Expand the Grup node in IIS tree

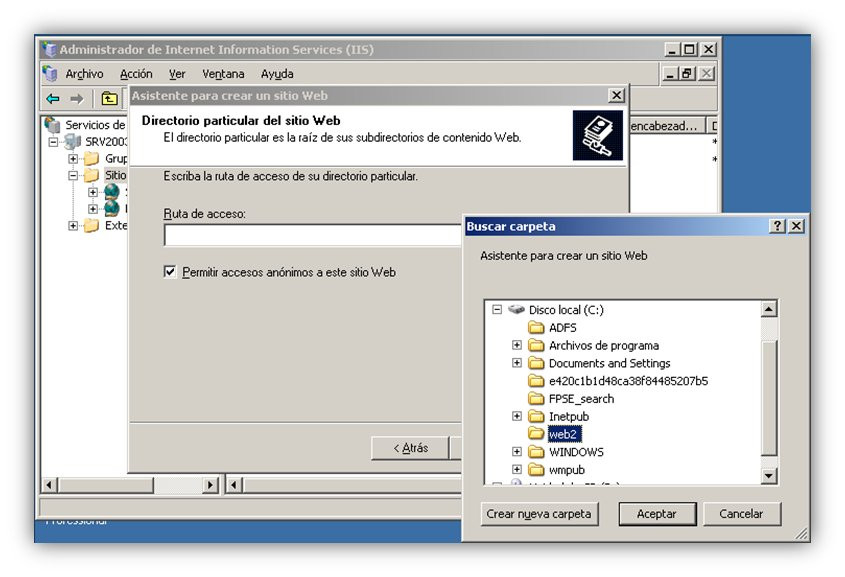point(73,159)
